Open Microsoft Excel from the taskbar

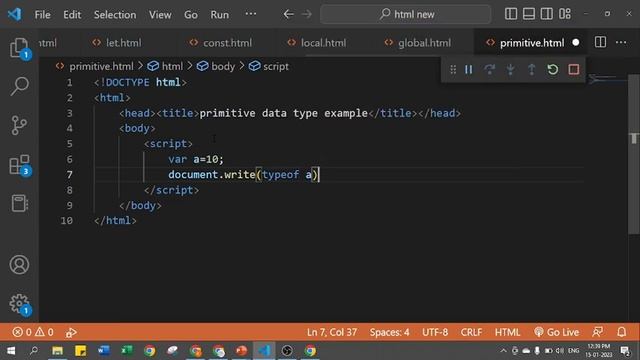click(127, 350)
